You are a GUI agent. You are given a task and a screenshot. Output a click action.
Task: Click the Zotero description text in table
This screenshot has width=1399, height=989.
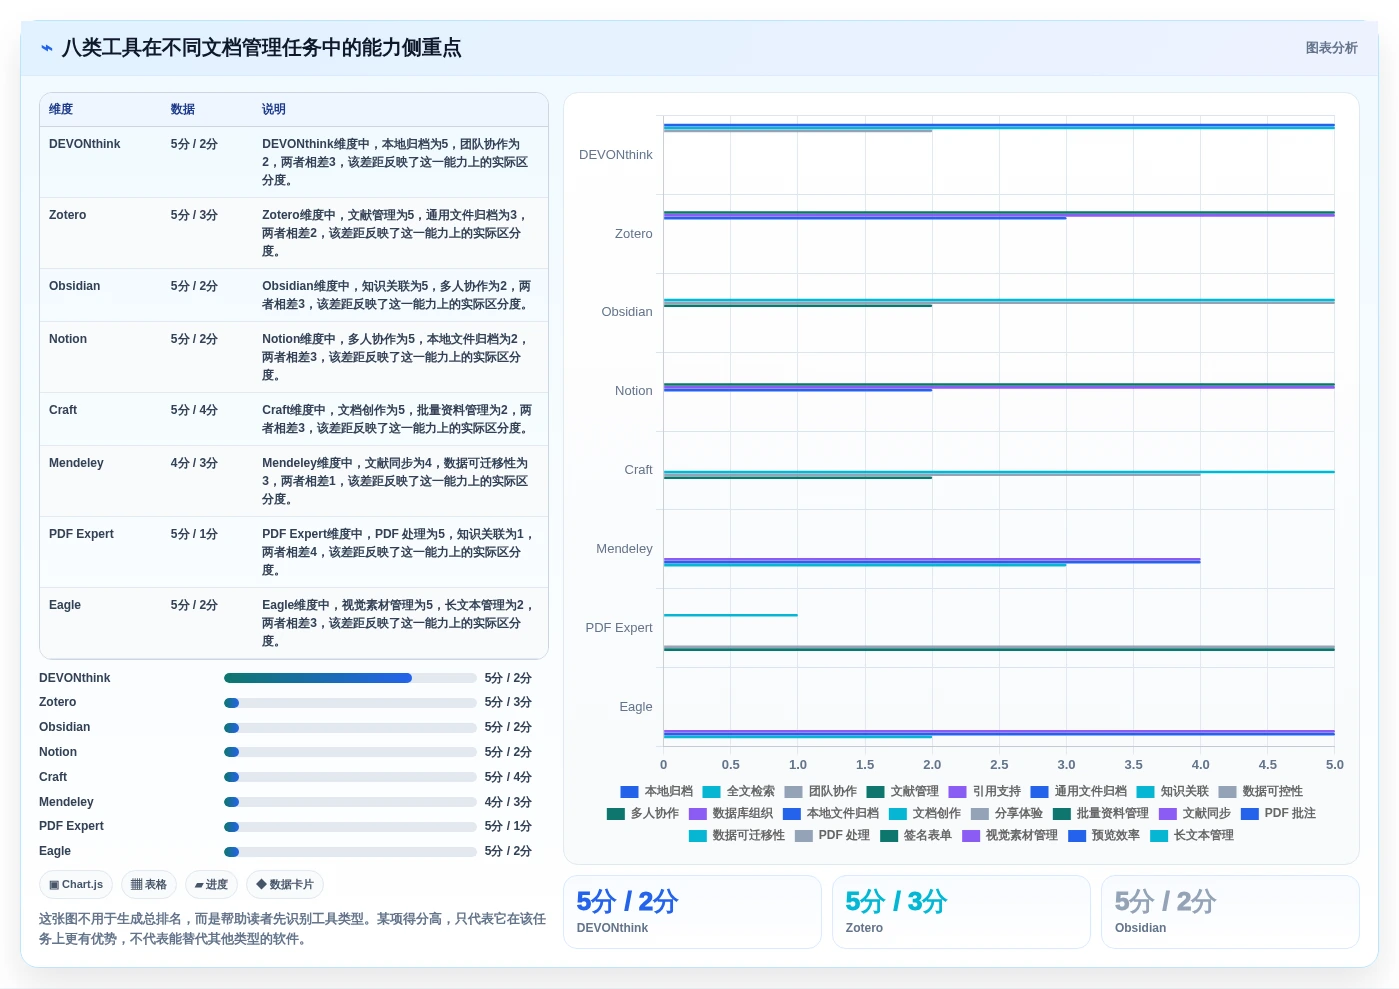(x=395, y=233)
